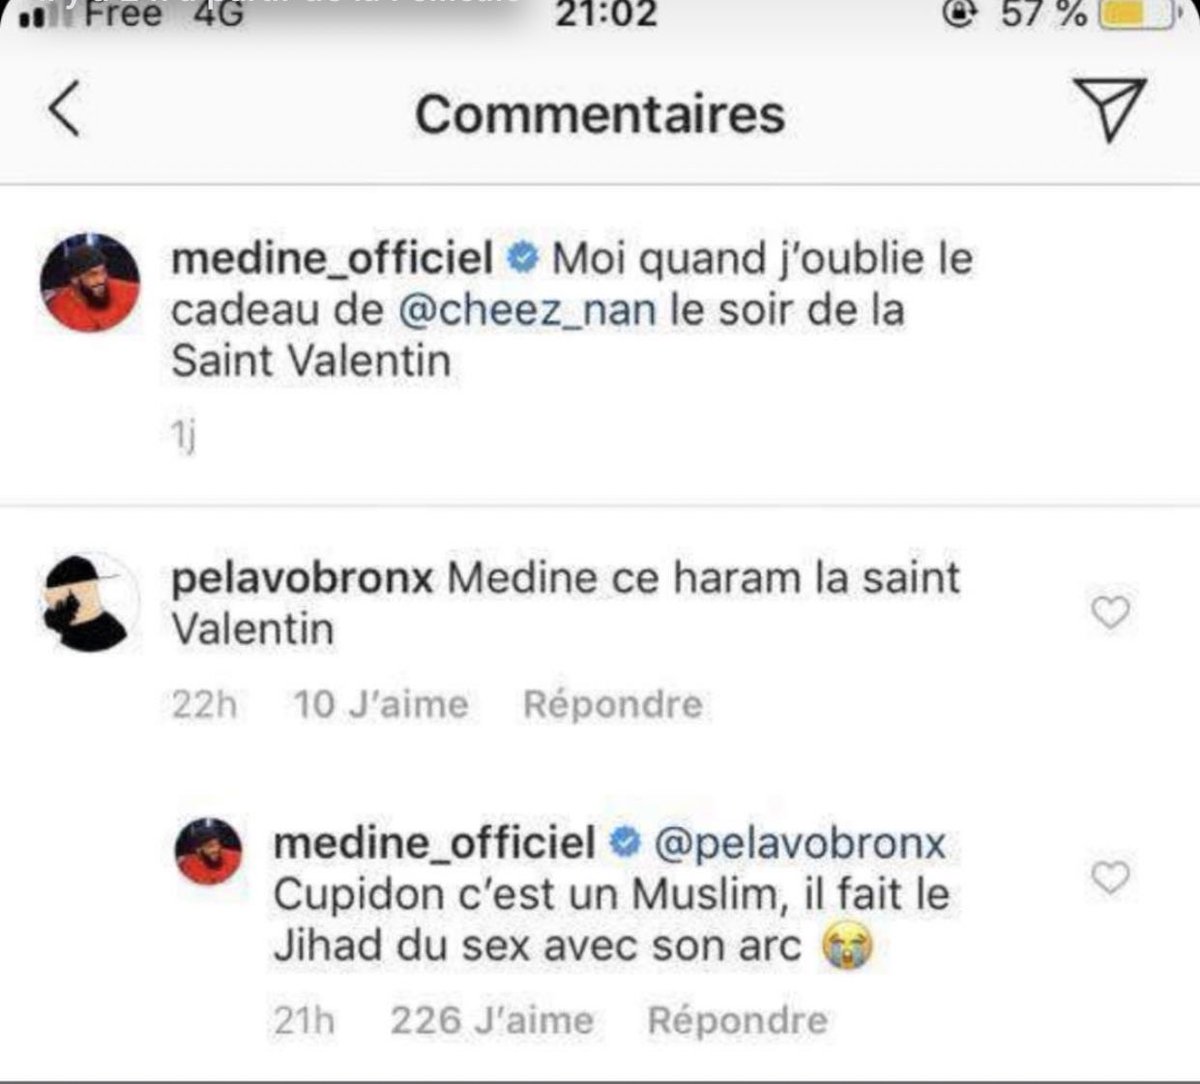The width and height of the screenshot is (1200, 1084).
Task: View the 10 J'aime likes list
Action: [x=381, y=704]
